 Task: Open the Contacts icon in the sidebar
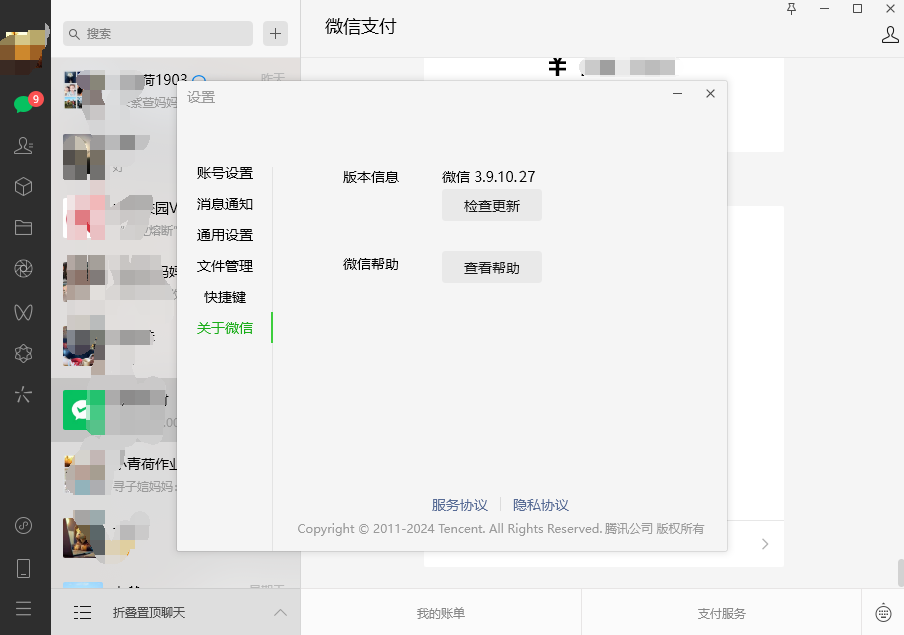(25, 145)
